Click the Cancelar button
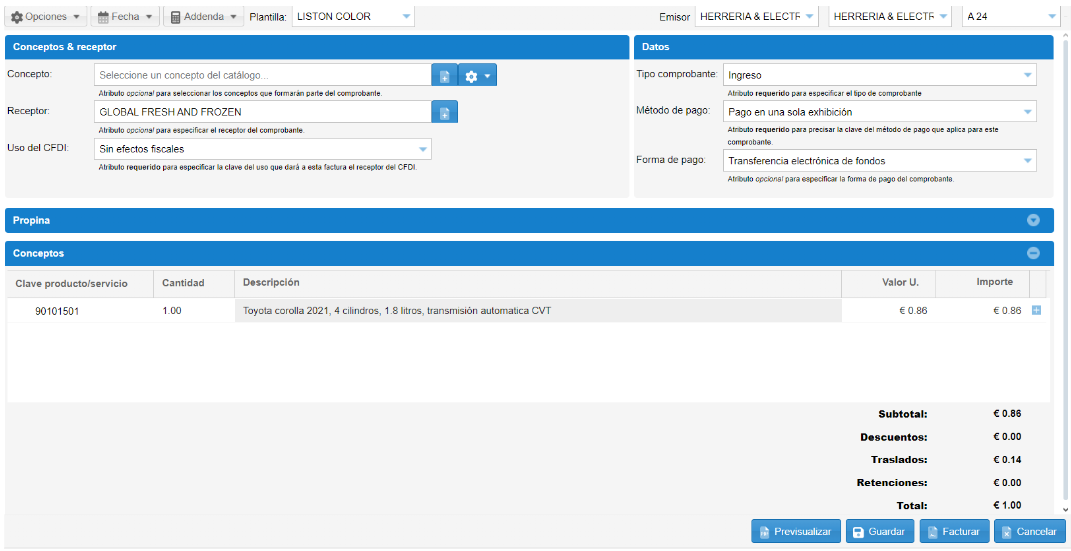 click(1029, 532)
